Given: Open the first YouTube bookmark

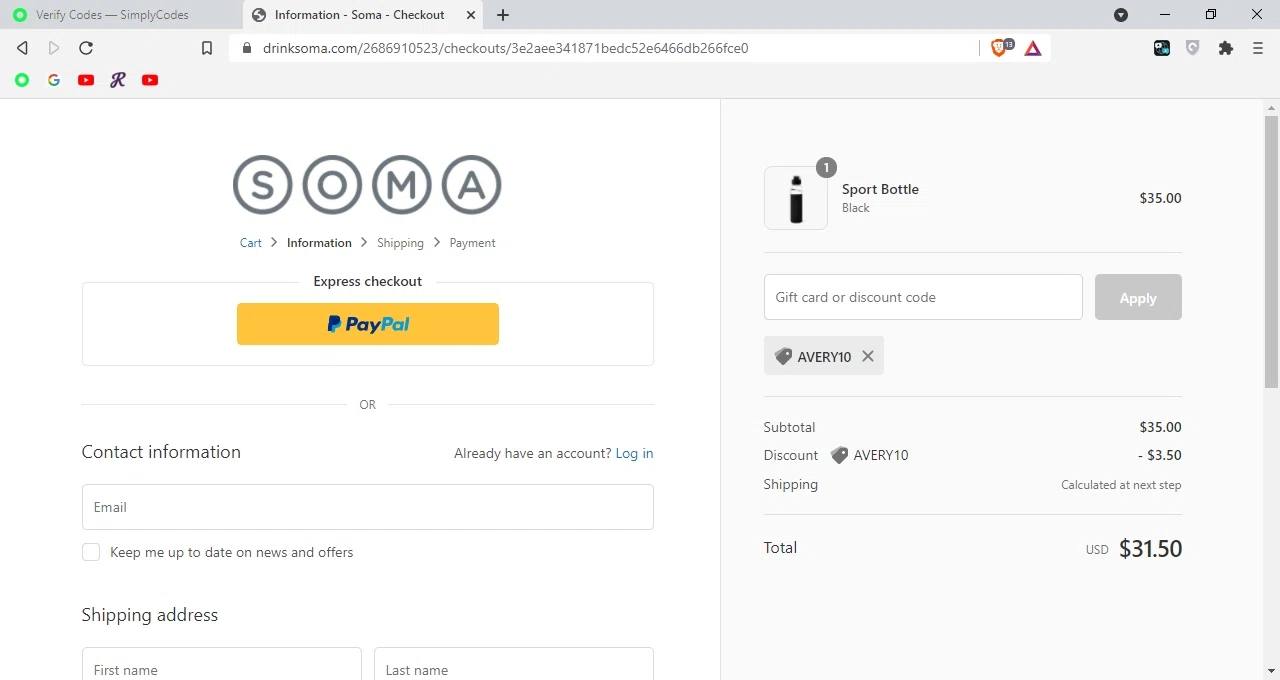Looking at the screenshot, I should [x=86, y=80].
